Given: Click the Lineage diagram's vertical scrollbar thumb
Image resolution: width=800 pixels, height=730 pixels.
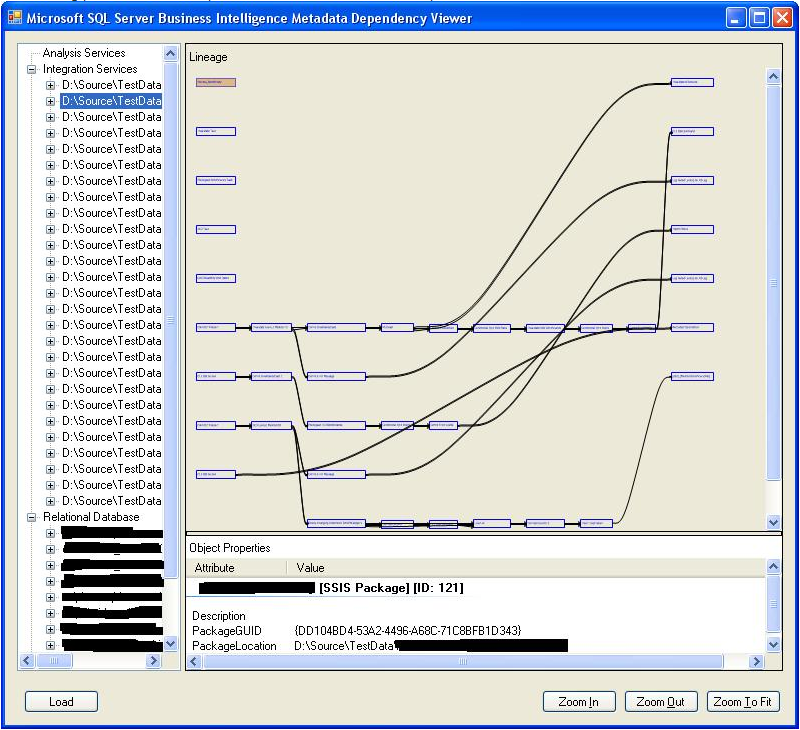Looking at the screenshot, I should [x=773, y=283].
